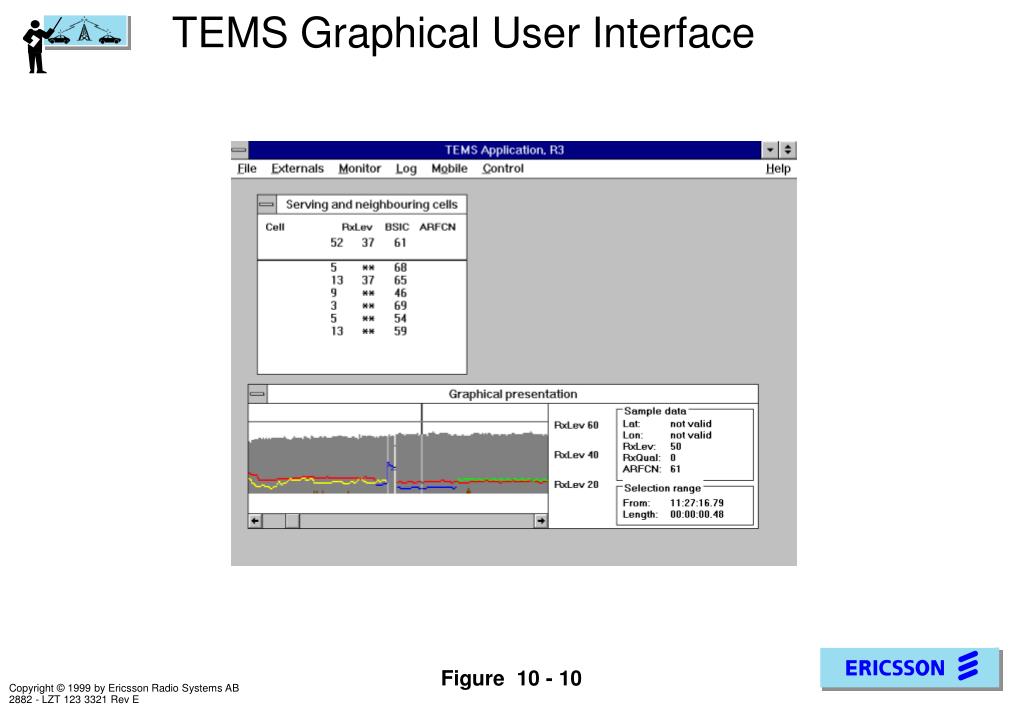Open the Help menu
This screenshot has height=708, width=1023.
click(778, 168)
